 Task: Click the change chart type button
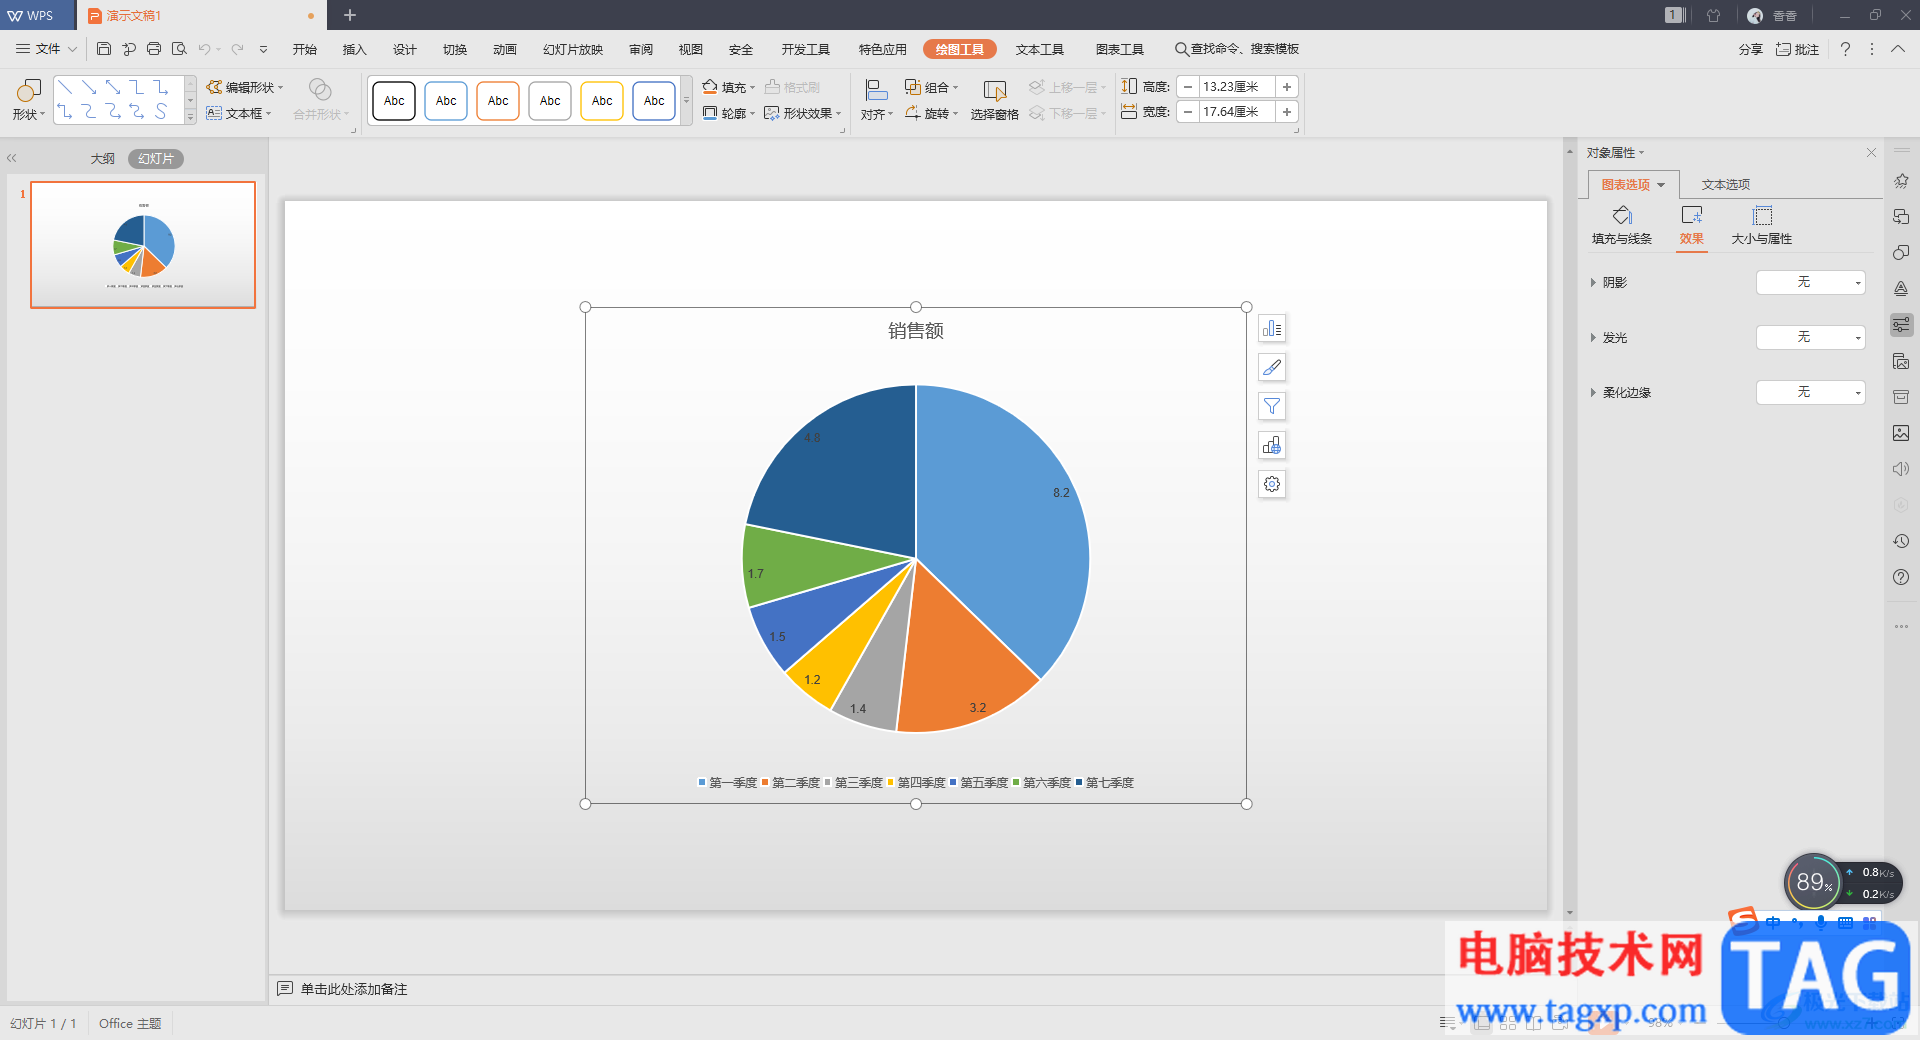click(1272, 445)
